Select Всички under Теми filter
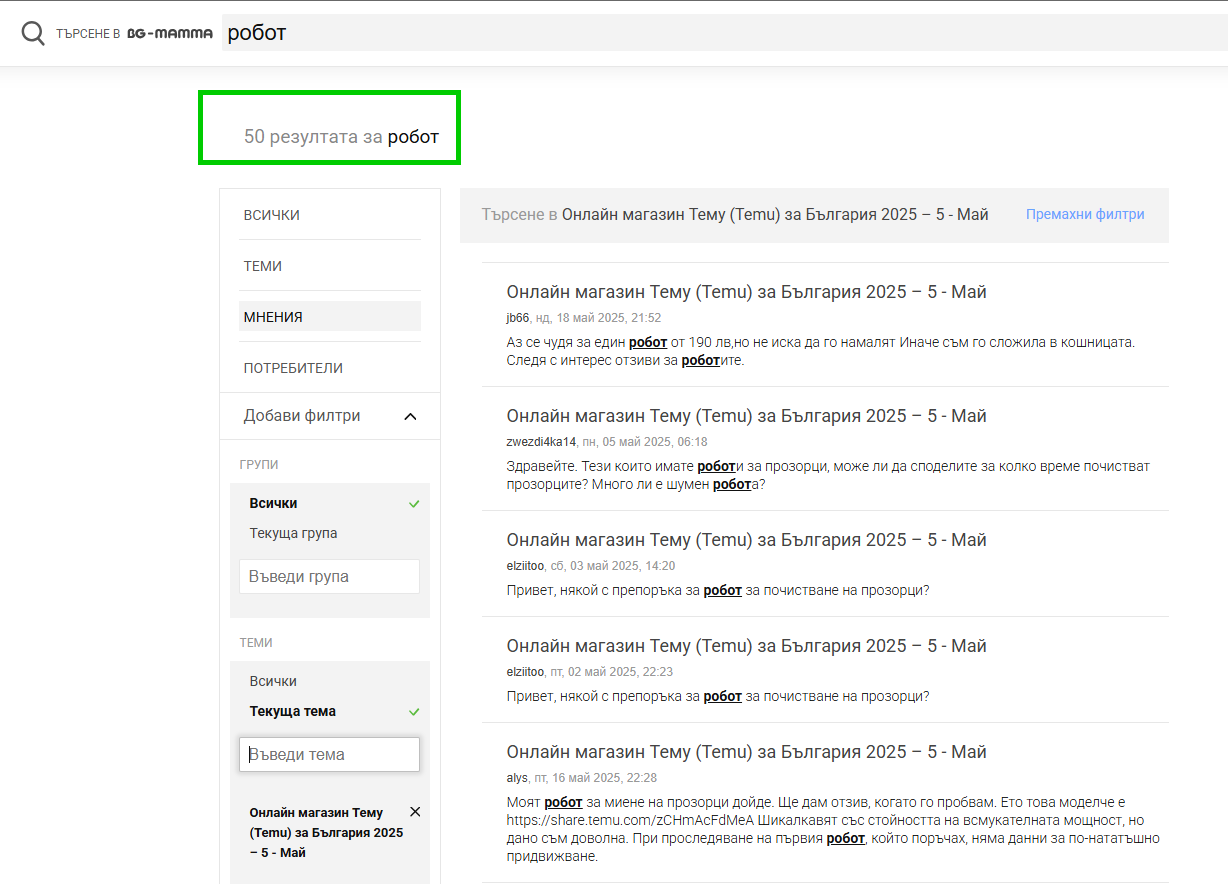The height and width of the screenshot is (884, 1228). pos(273,681)
